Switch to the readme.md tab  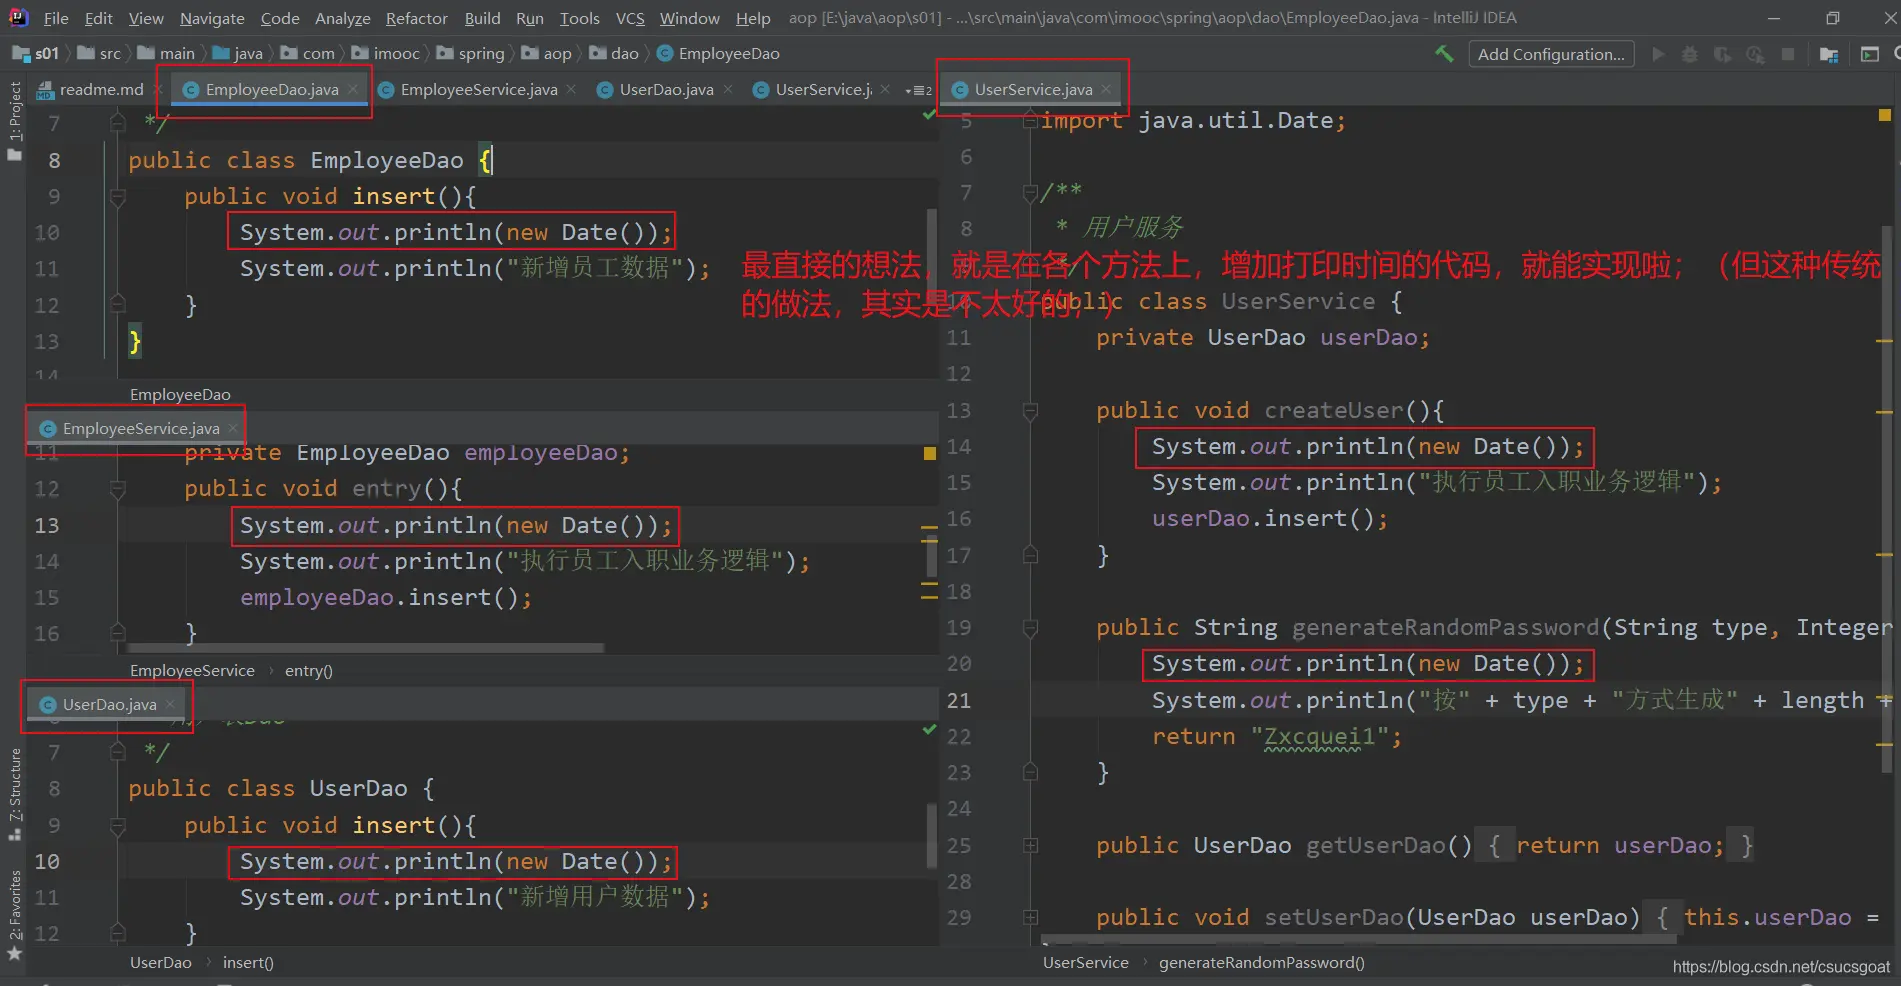tap(100, 89)
